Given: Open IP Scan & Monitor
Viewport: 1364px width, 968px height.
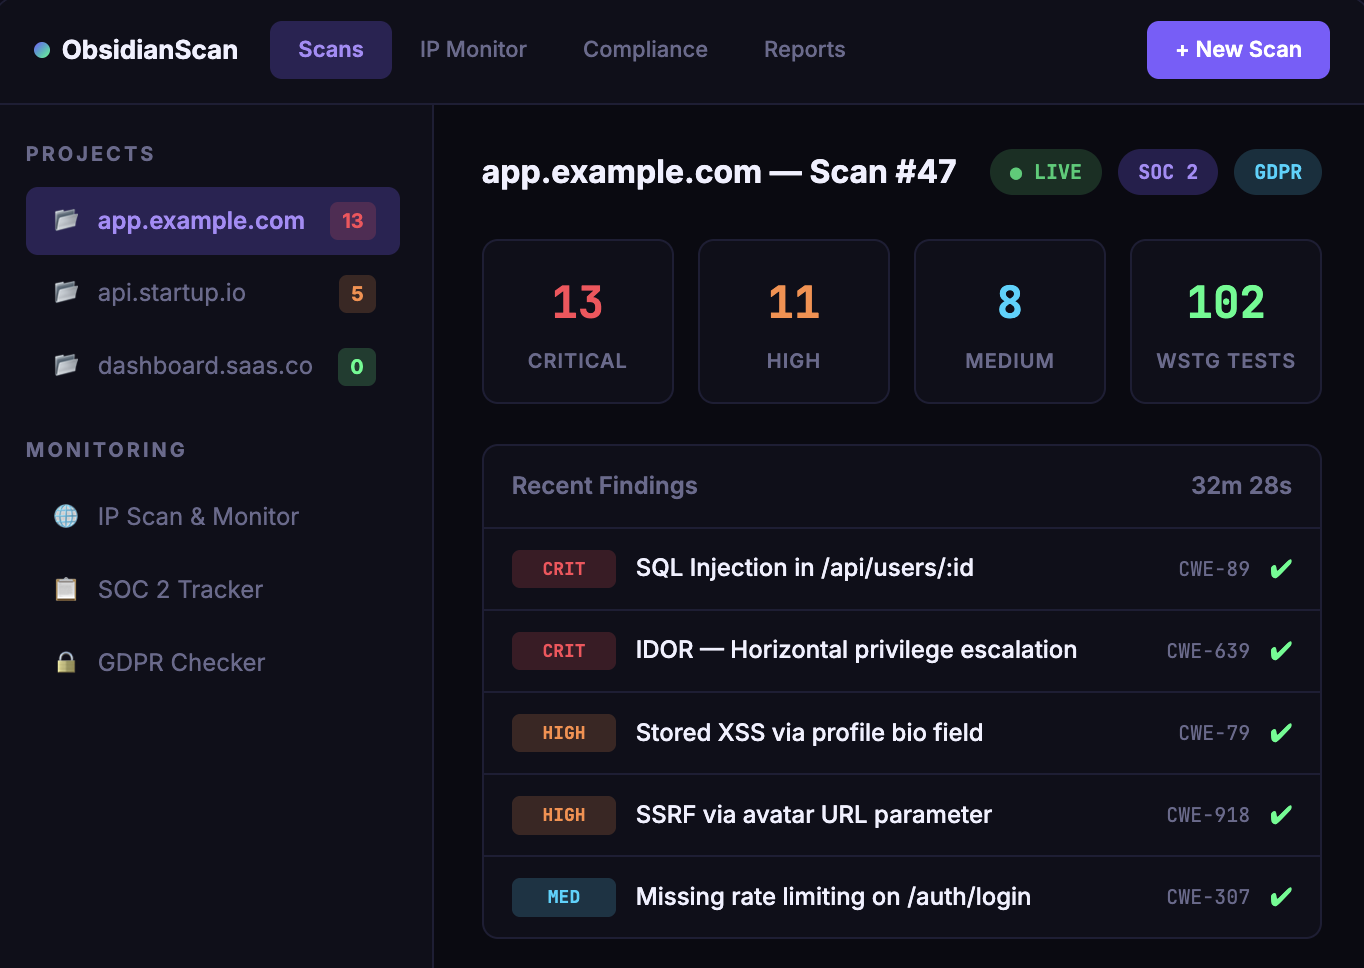Looking at the screenshot, I should pyautogui.click(x=213, y=516).
